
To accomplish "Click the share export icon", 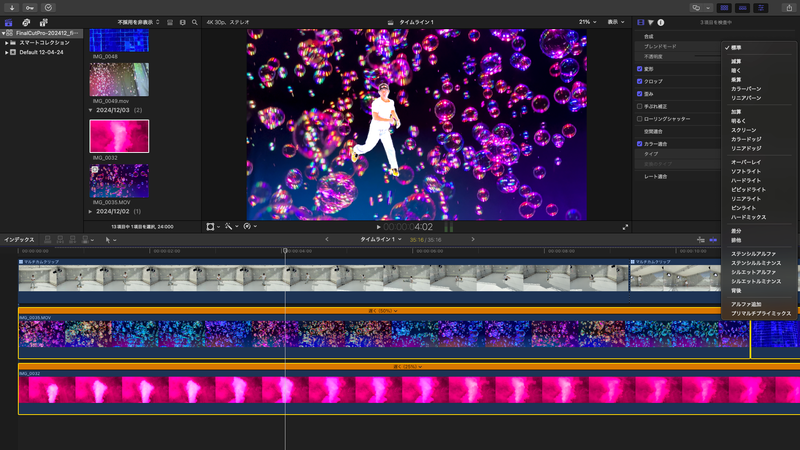I will [x=789, y=8].
